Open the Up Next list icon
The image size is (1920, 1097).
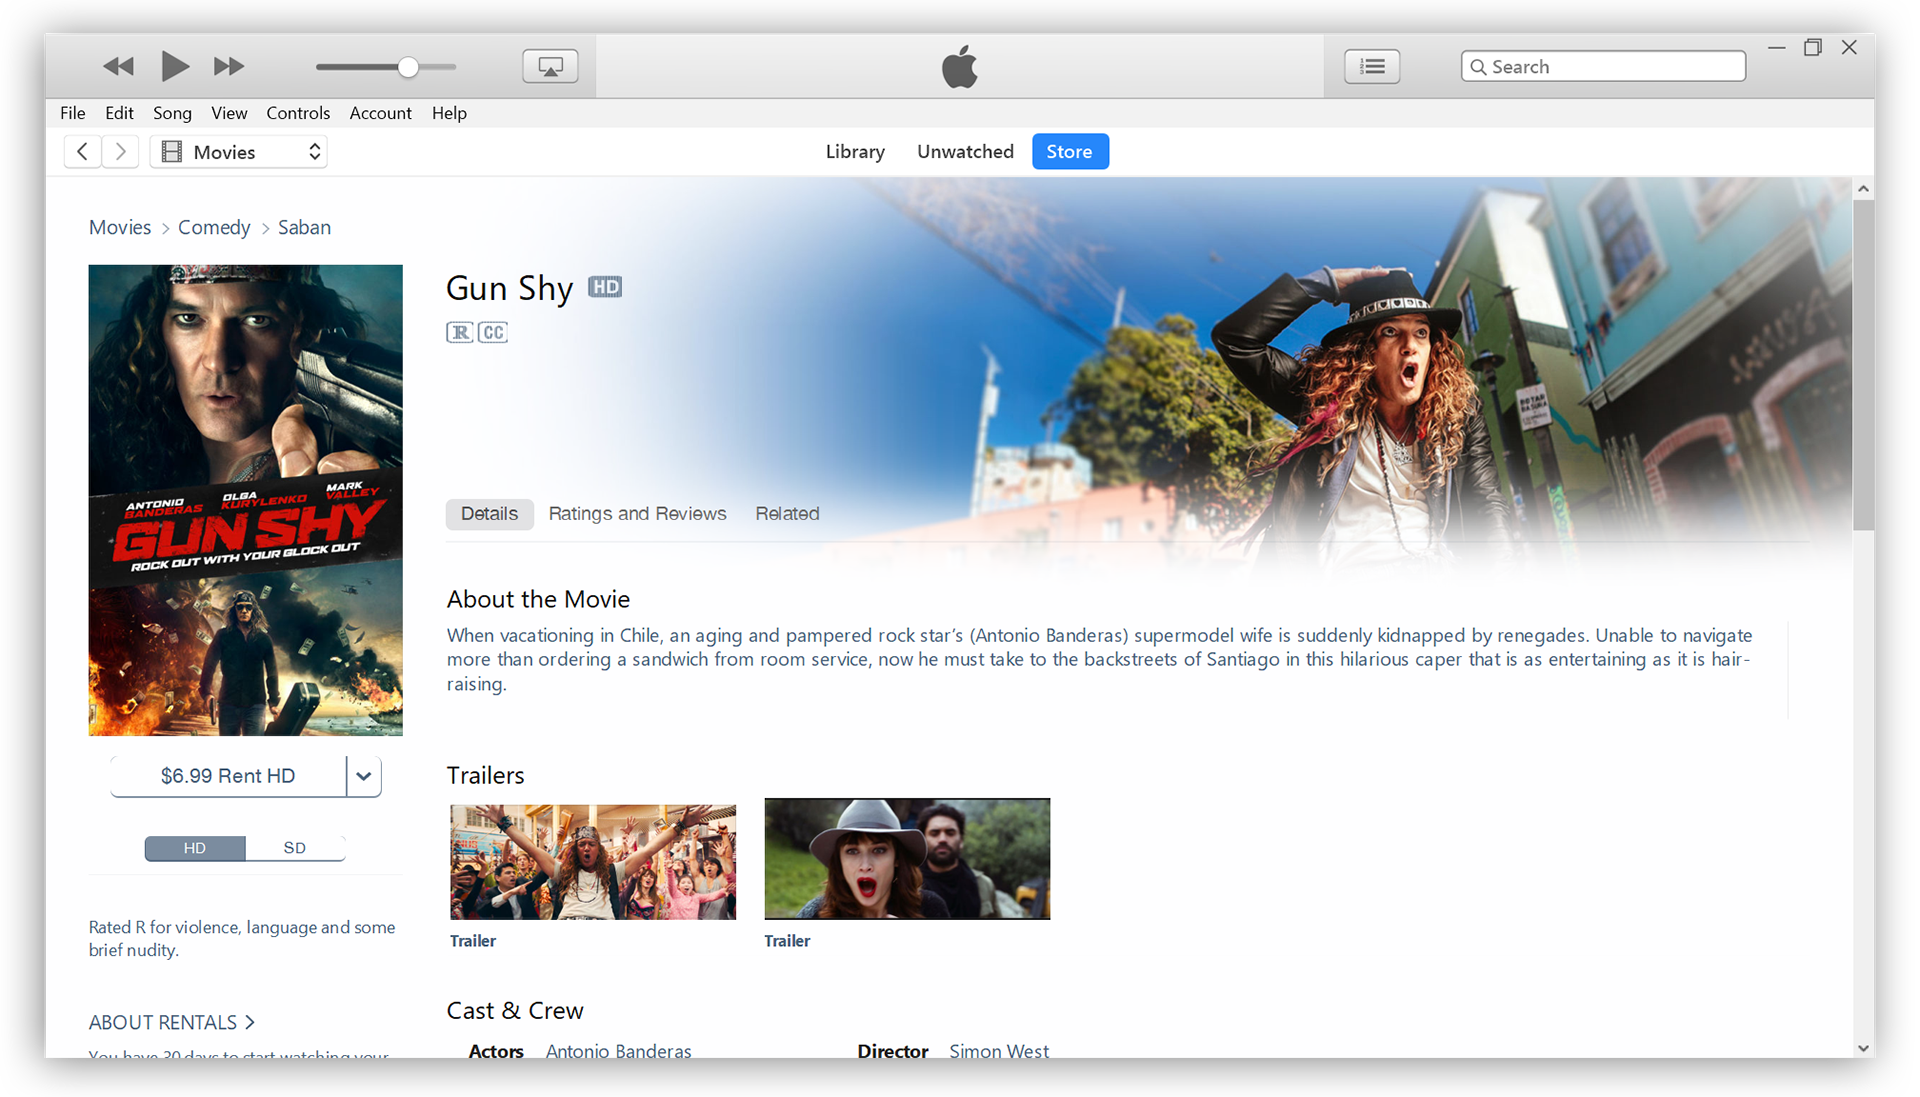1372,66
